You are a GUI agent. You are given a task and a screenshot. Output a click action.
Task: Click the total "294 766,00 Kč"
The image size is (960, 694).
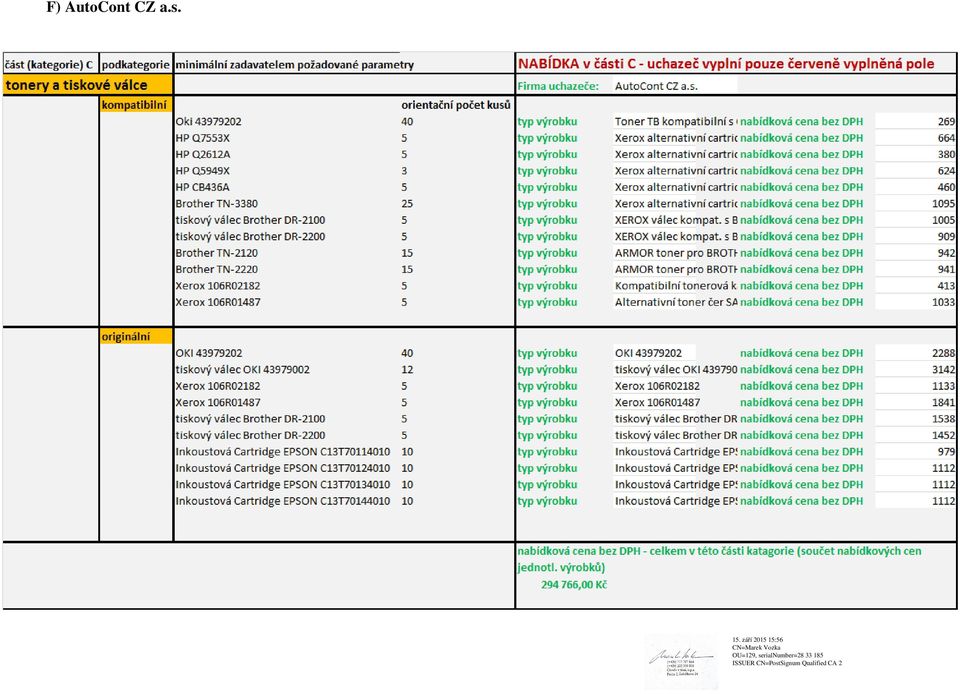pos(574,585)
